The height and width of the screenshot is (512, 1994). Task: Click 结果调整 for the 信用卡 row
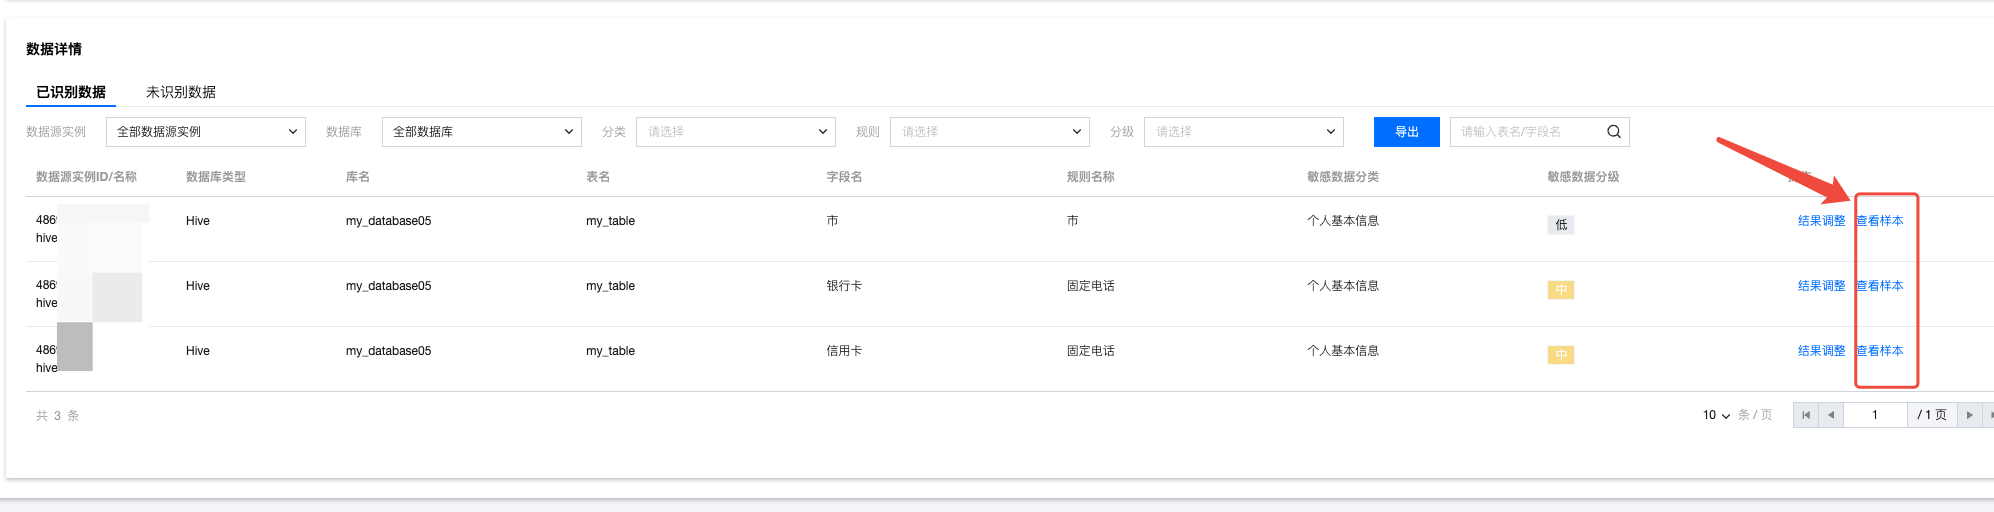[1821, 351]
